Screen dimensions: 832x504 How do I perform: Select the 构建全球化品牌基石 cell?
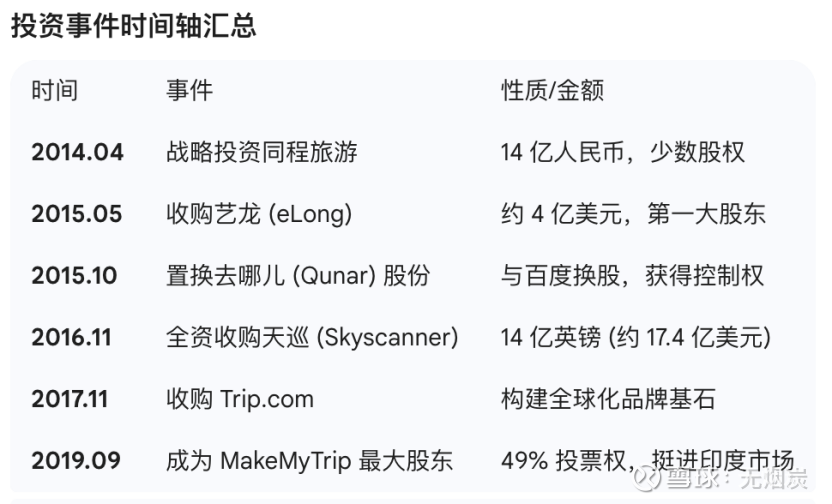click(608, 400)
